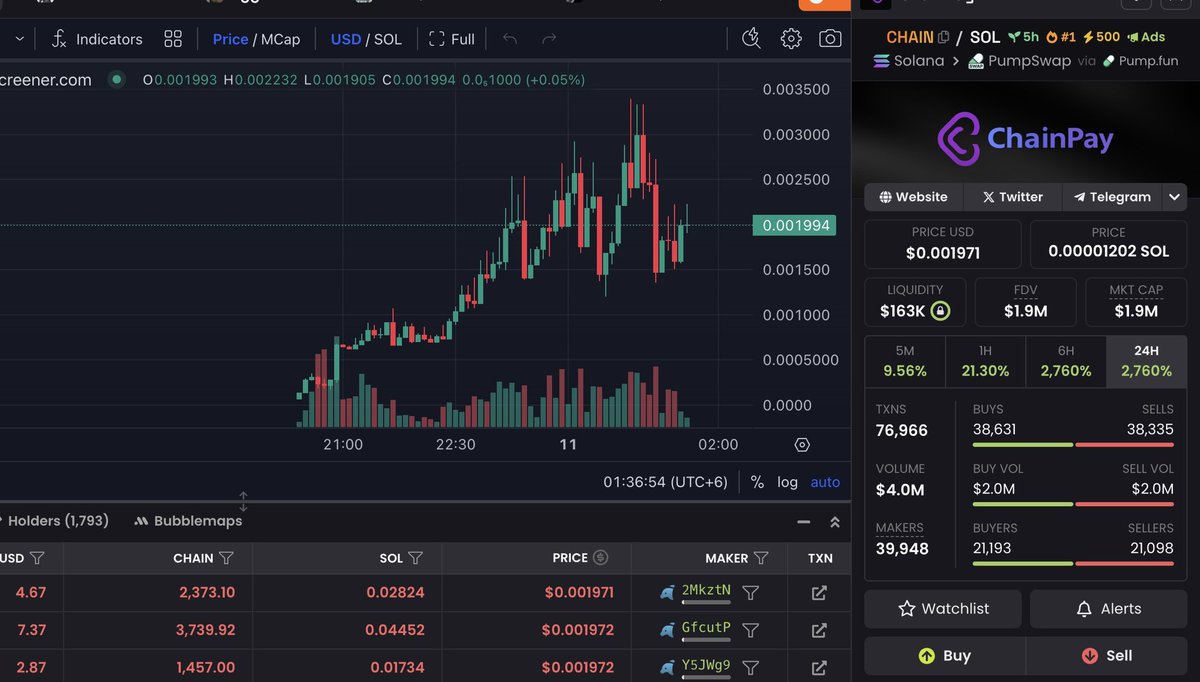Redo the chart action
Image resolution: width=1200 pixels, height=682 pixels.
pyautogui.click(x=548, y=39)
